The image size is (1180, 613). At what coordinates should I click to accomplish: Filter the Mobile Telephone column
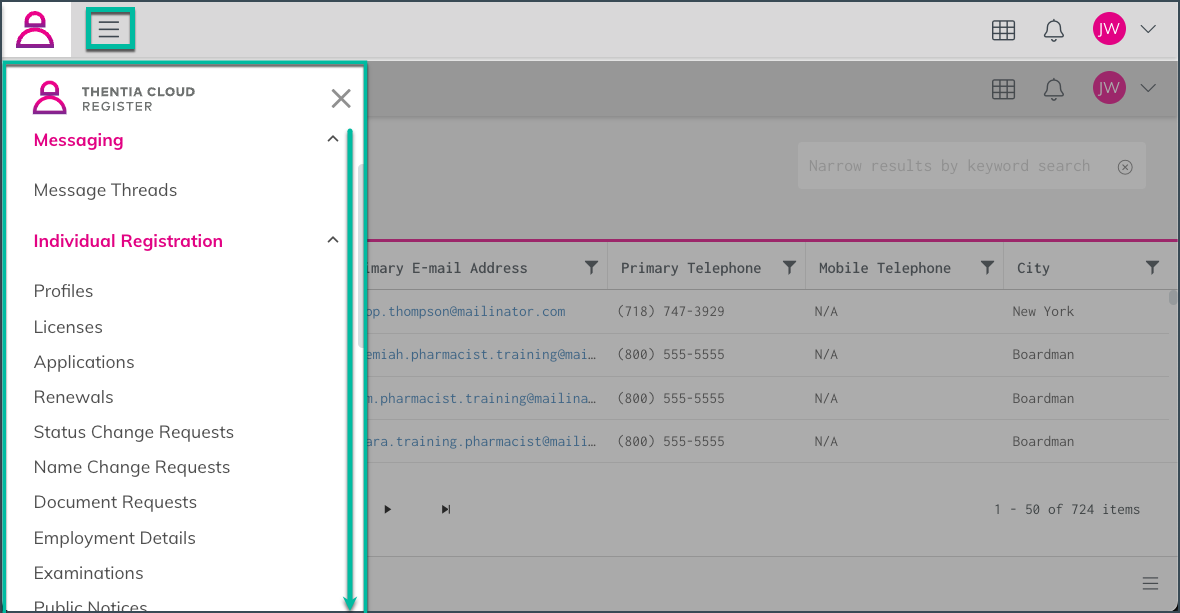(x=987, y=268)
